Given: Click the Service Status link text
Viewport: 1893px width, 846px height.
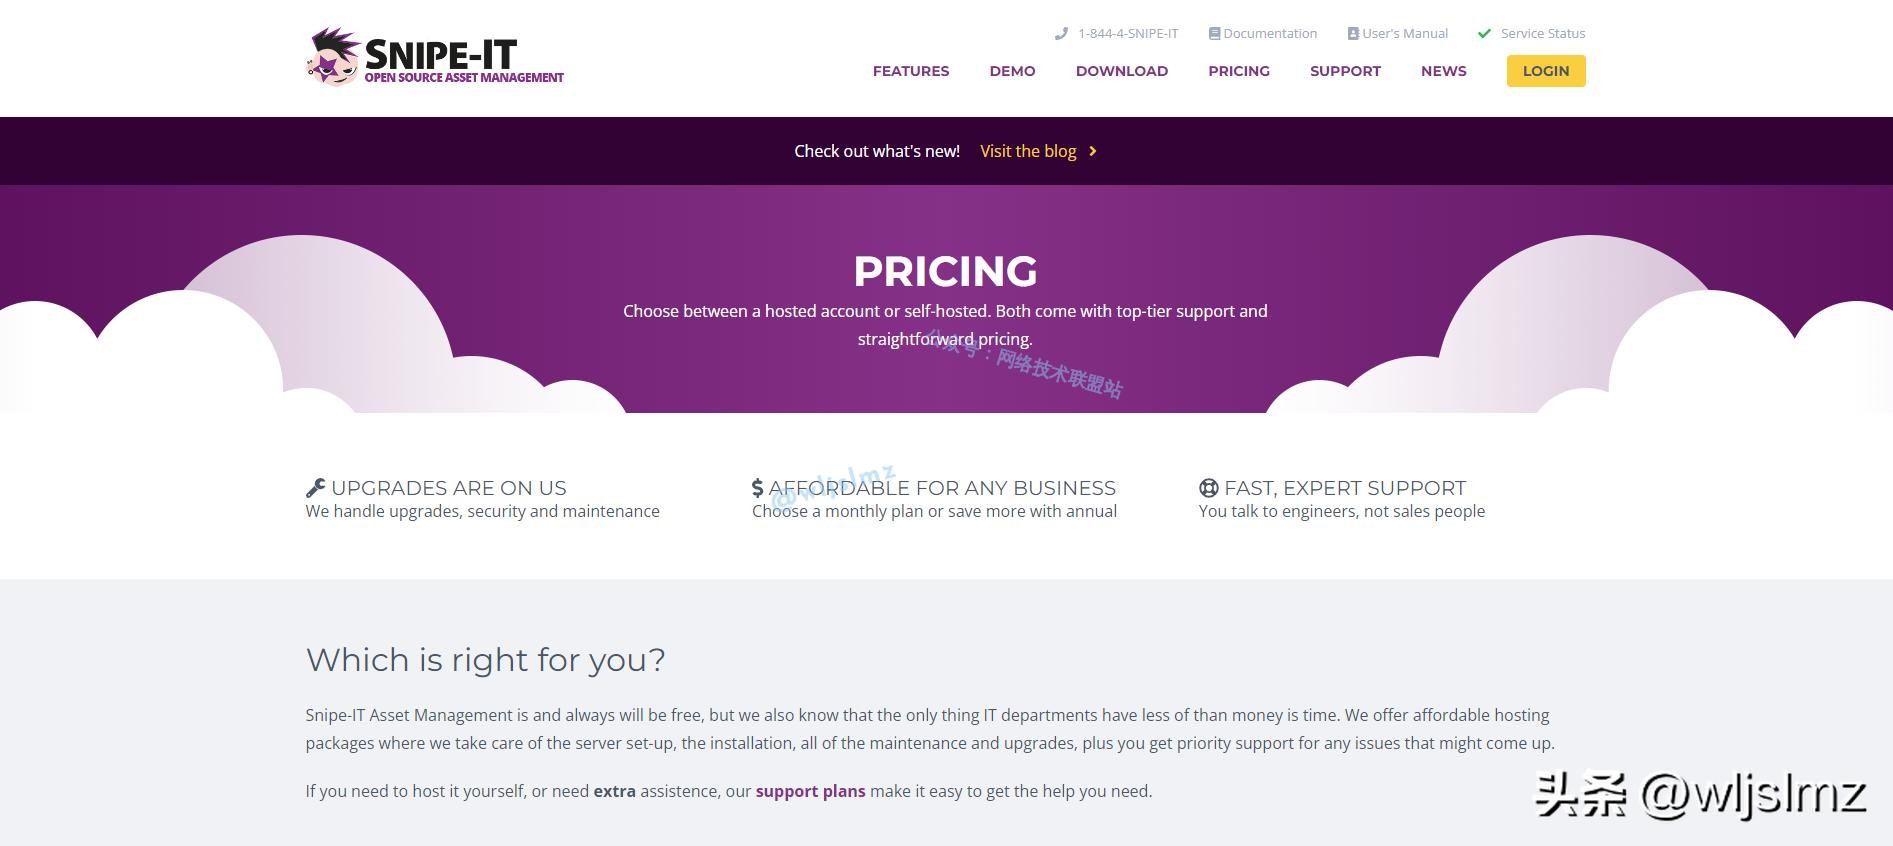Looking at the screenshot, I should point(1543,34).
